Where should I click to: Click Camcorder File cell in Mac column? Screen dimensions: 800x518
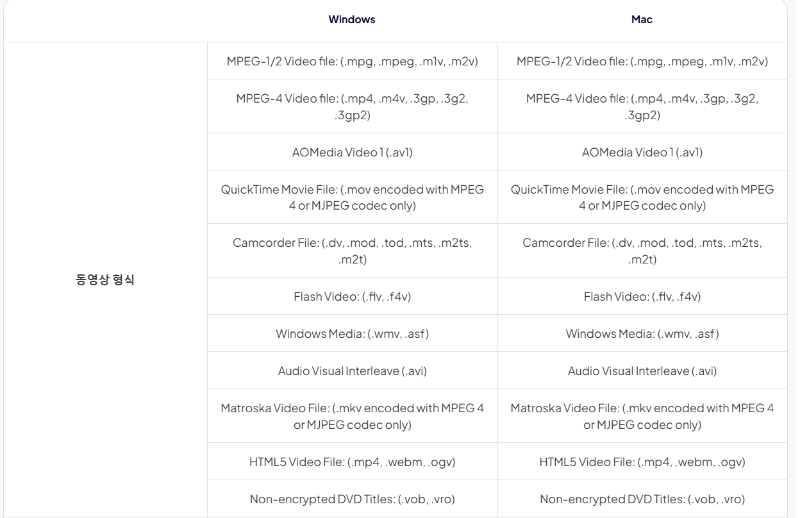point(642,251)
